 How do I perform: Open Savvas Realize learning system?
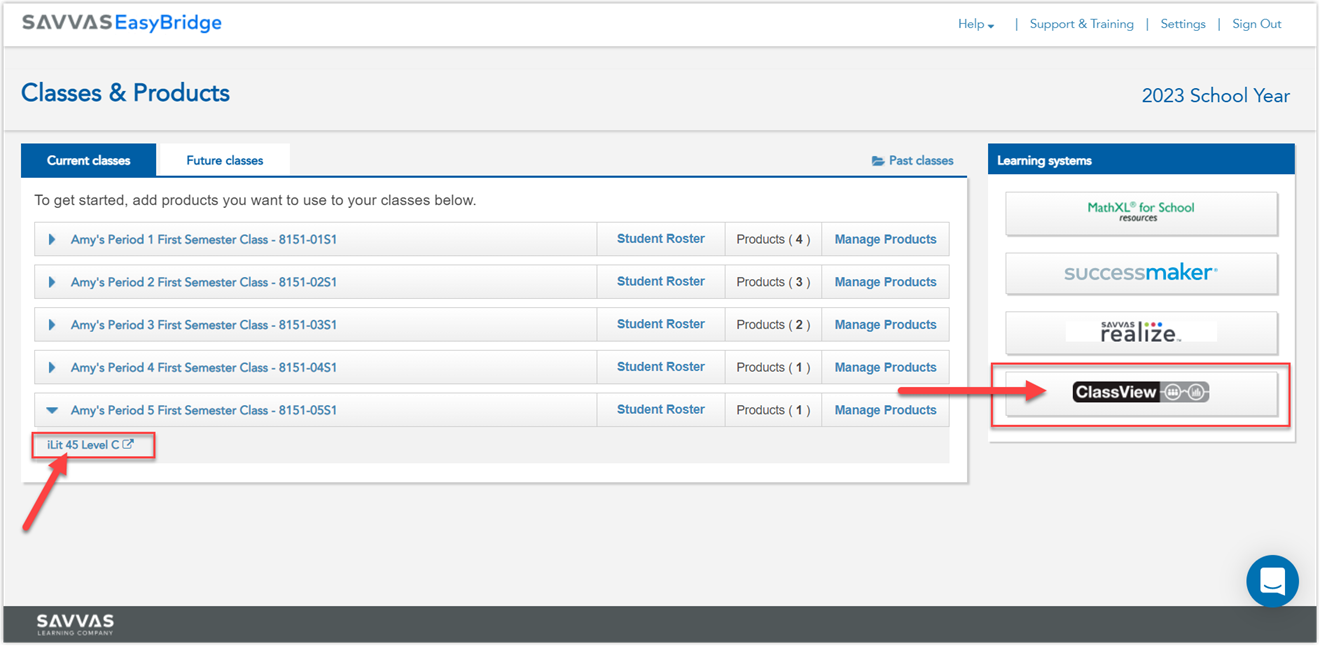coord(1140,332)
